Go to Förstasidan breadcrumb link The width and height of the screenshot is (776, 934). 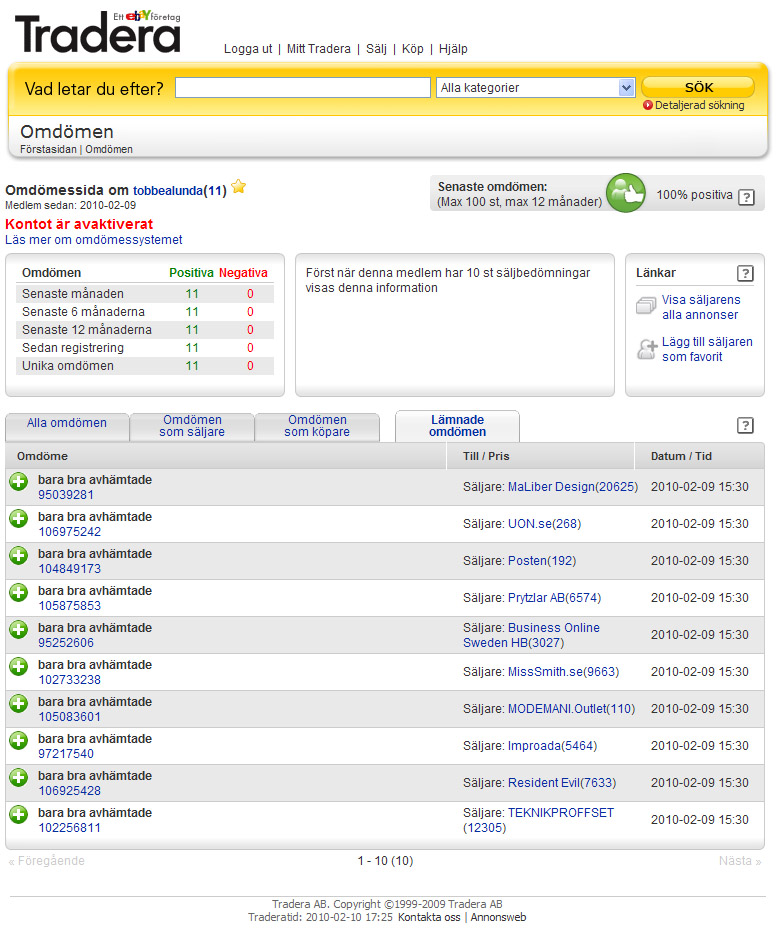click(x=48, y=150)
